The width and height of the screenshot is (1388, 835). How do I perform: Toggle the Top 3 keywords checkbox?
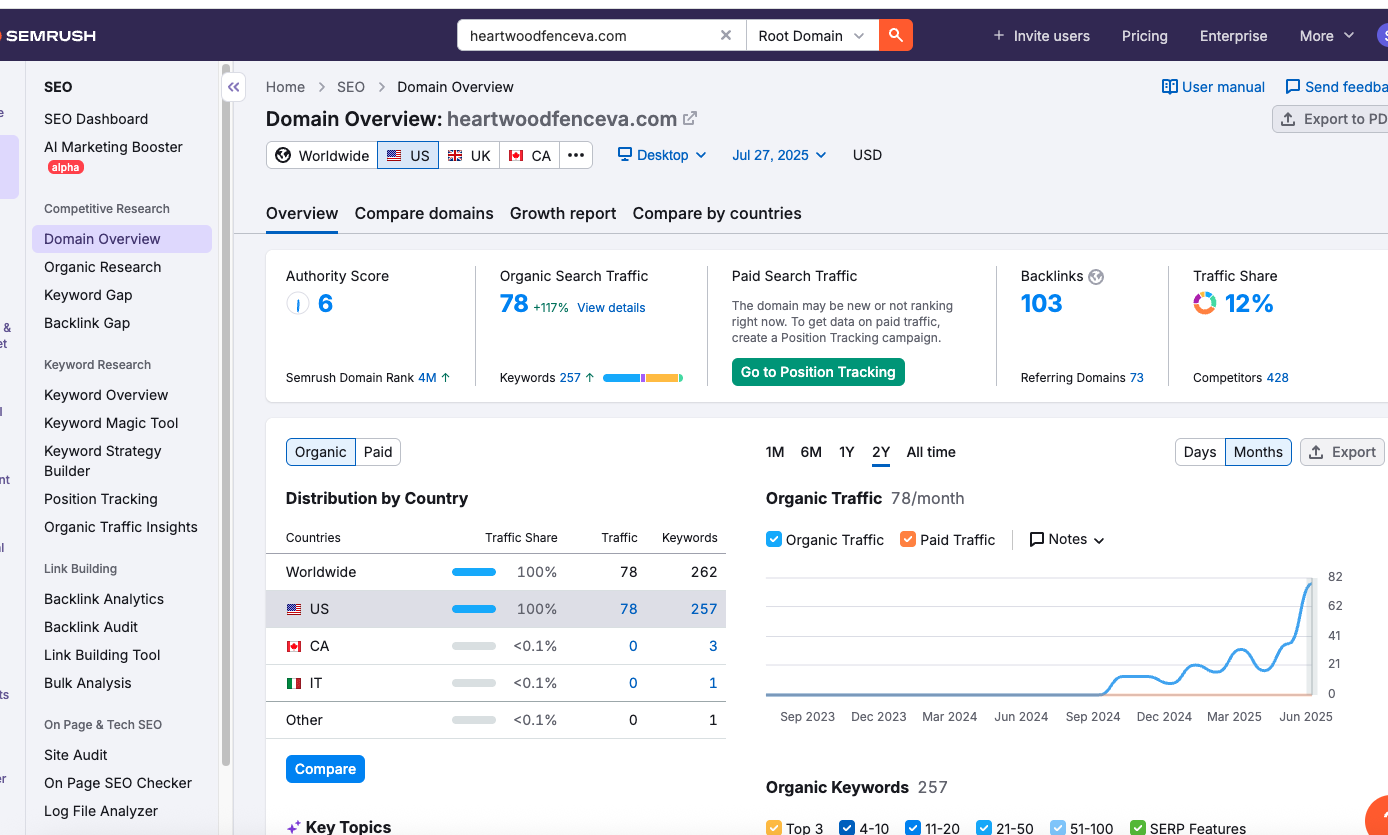coord(773,828)
